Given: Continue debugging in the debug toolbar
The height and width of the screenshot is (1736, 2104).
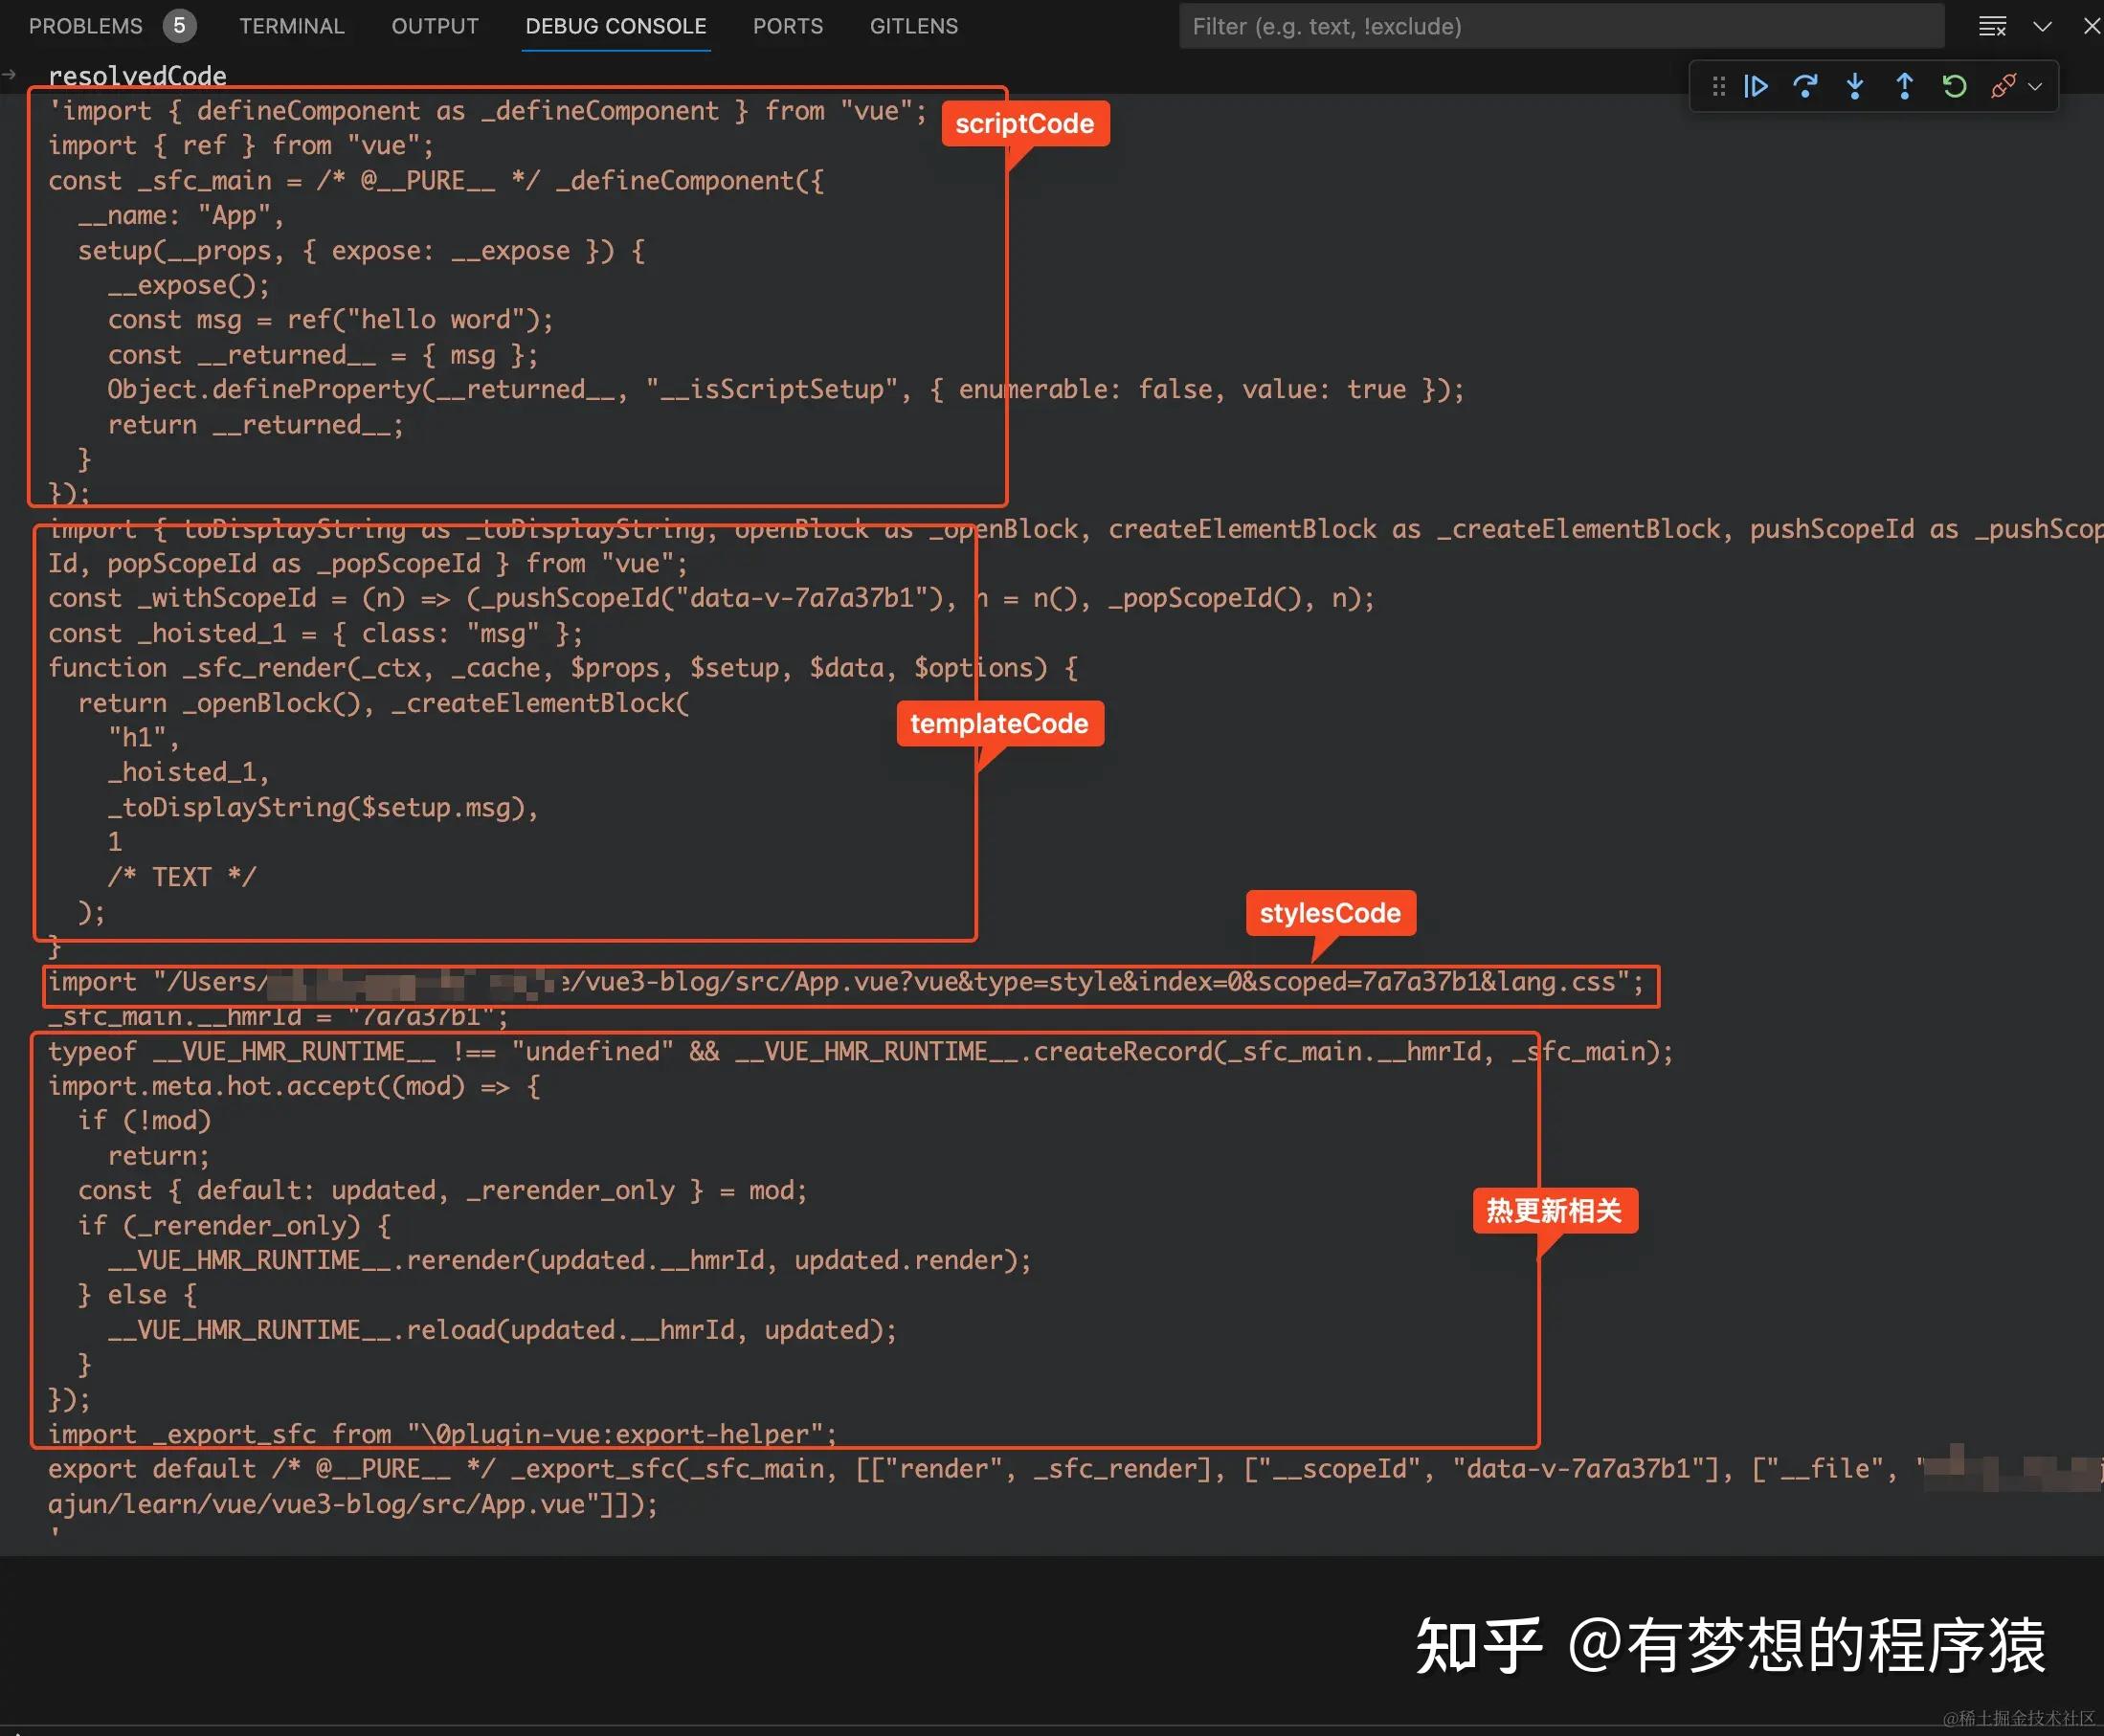Looking at the screenshot, I should [x=1755, y=86].
